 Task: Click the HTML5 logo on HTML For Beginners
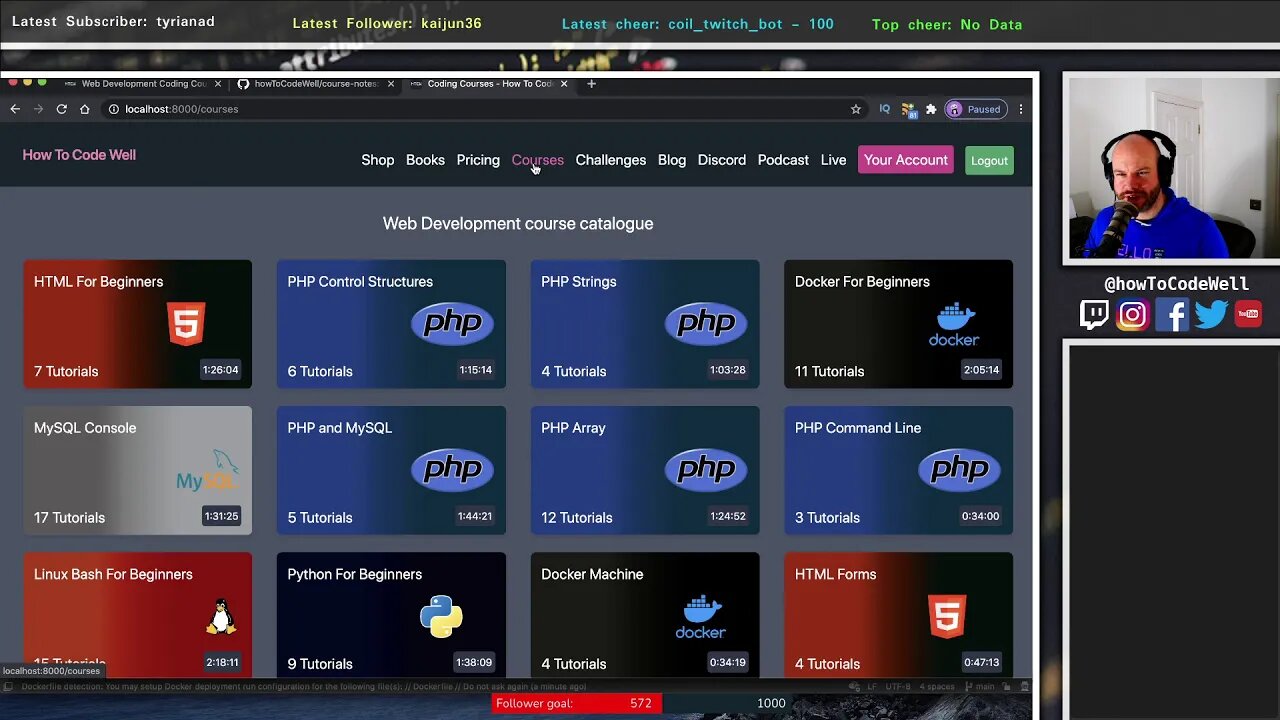pos(186,324)
